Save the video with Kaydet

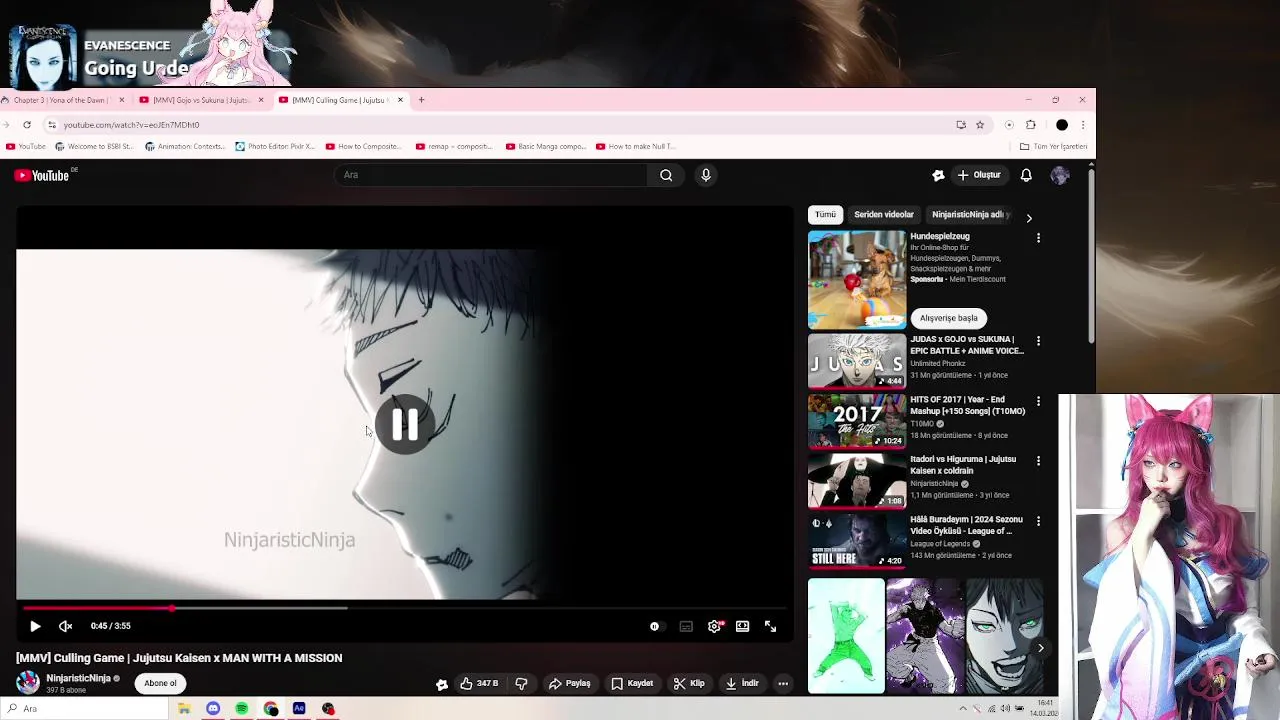tap(632, 684)
